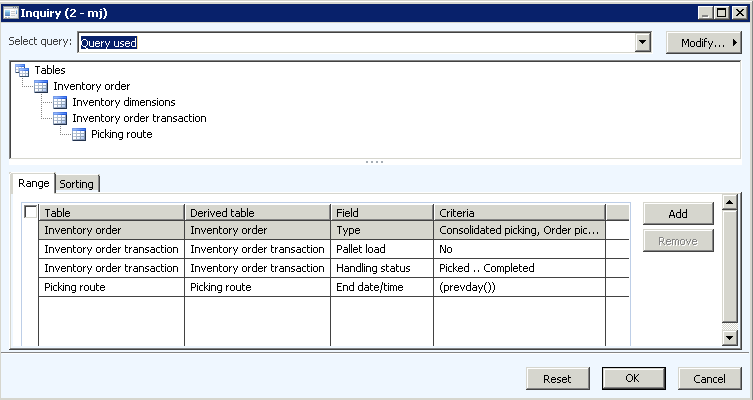Sort by the Criteria column header

pyautogui.click(x=518, y=213)
